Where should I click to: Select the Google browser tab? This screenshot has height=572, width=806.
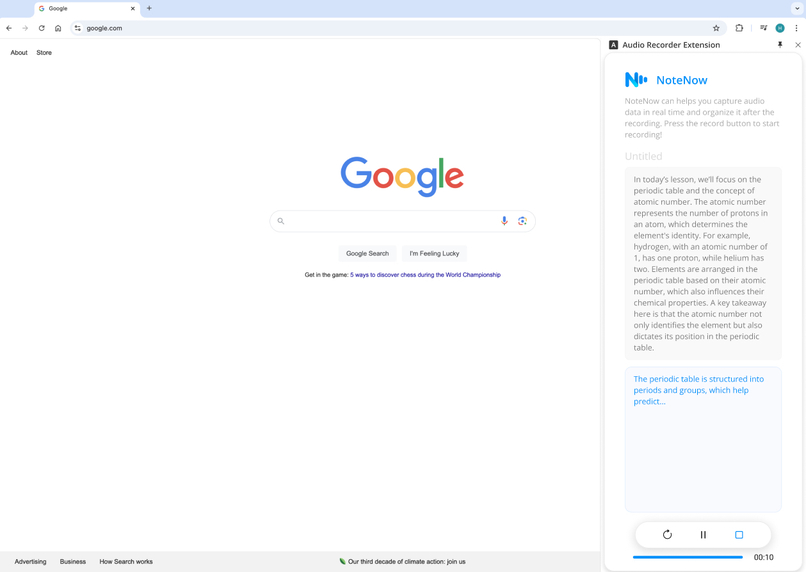(x=87, y=8)
